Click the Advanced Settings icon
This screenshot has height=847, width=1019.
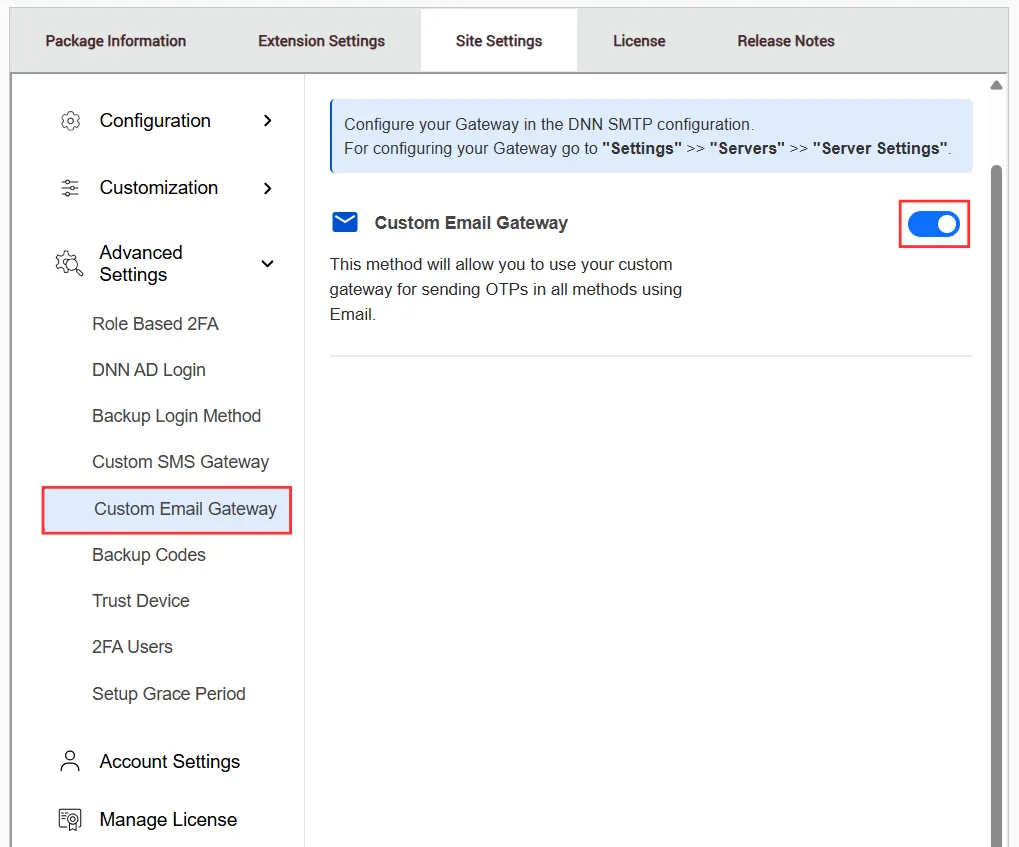(68, 263)
